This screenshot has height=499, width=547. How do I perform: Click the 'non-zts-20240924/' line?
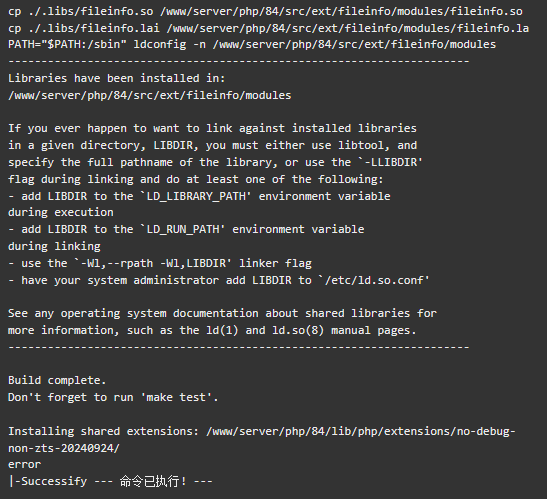(x=64, y=448)
